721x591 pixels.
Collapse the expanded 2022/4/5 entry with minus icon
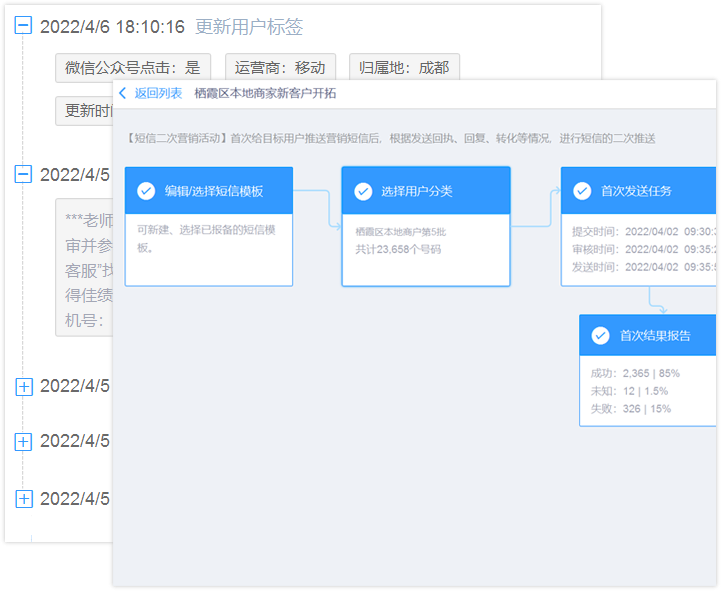pos(24,175)
